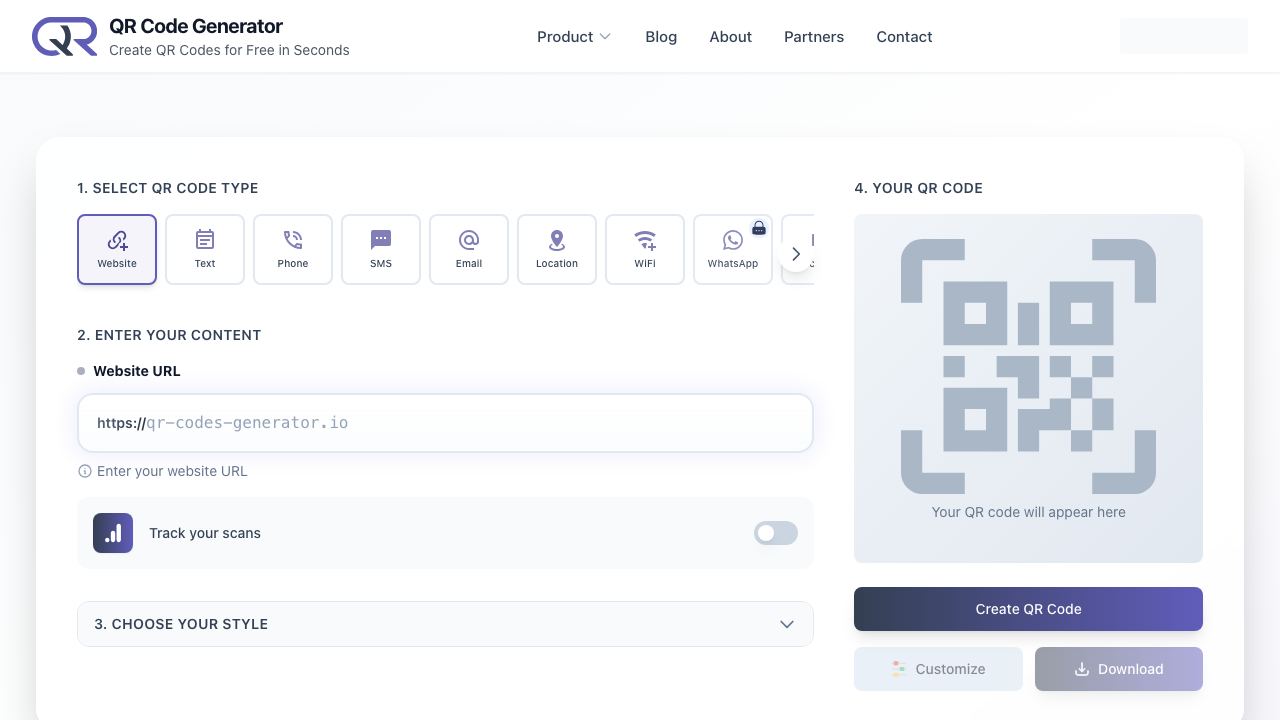The width and height of the screenshot is (1280, 720).
Task: Click the lock badge on WhatsApp
Action: point(759,228)
